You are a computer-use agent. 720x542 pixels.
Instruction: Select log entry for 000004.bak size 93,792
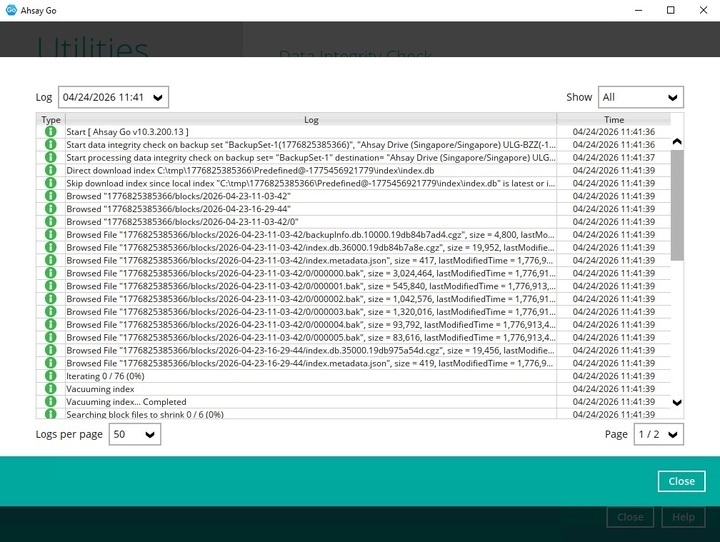point(311,325)
